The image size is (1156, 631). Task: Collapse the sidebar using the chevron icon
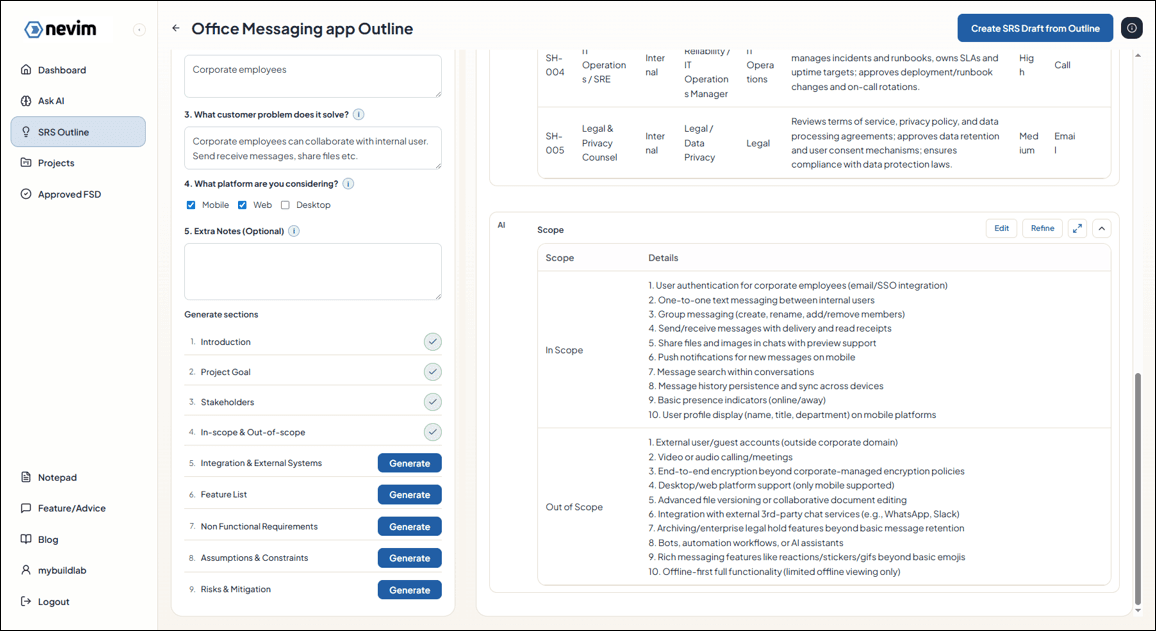pyautogui.click(x=139, y=30)
